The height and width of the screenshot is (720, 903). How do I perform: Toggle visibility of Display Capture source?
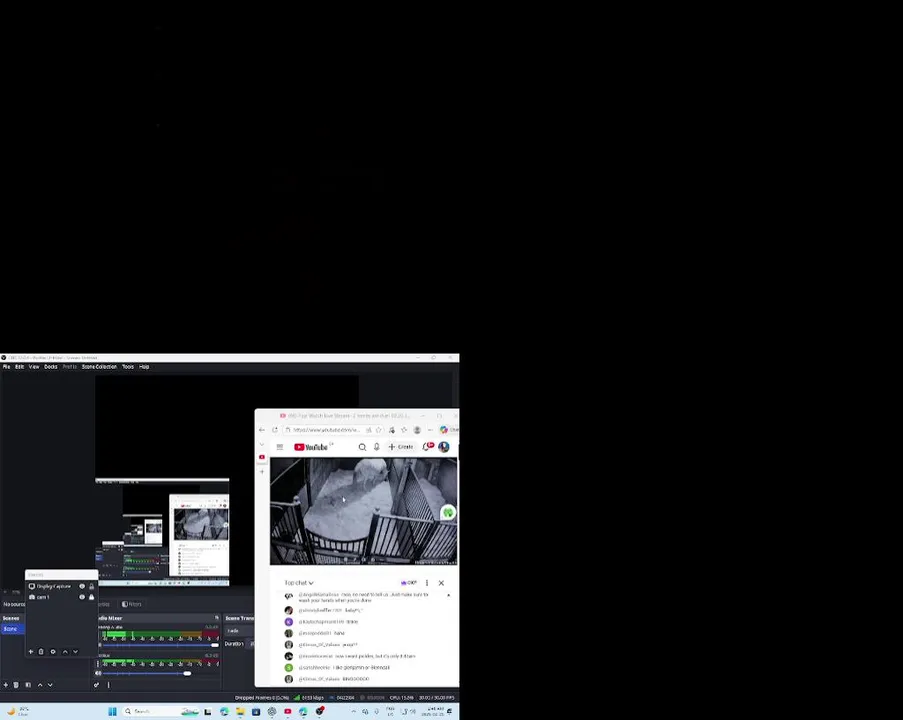[82, 586]
